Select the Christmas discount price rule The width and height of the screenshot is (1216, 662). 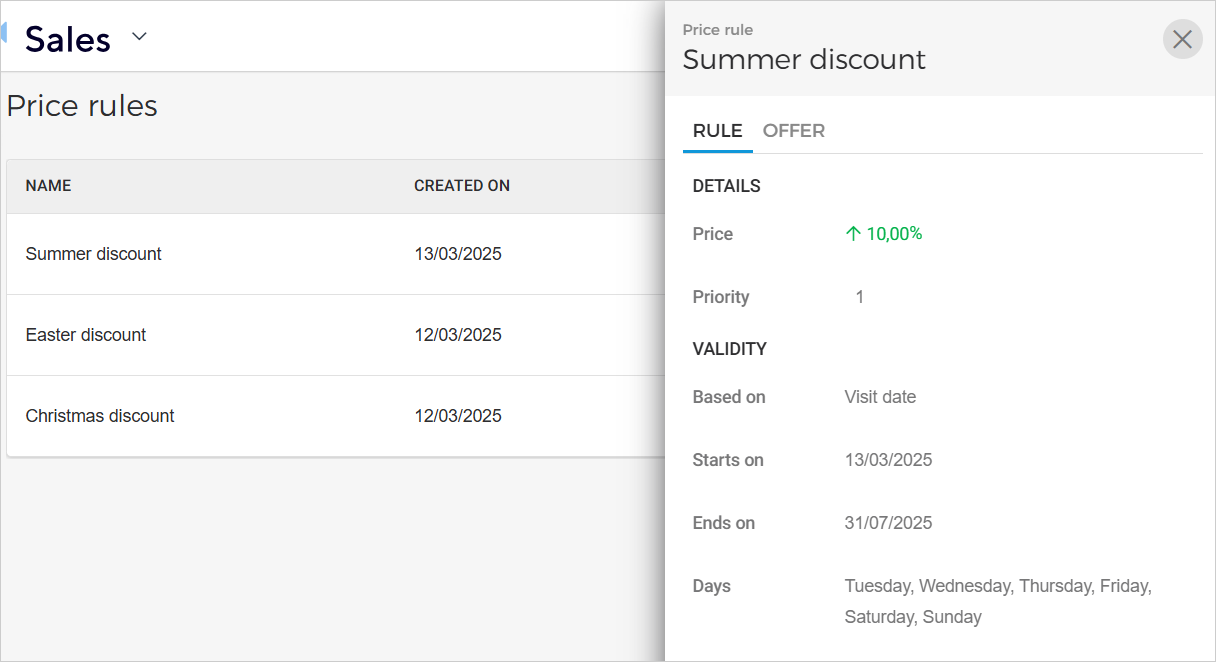click(100, 416)
